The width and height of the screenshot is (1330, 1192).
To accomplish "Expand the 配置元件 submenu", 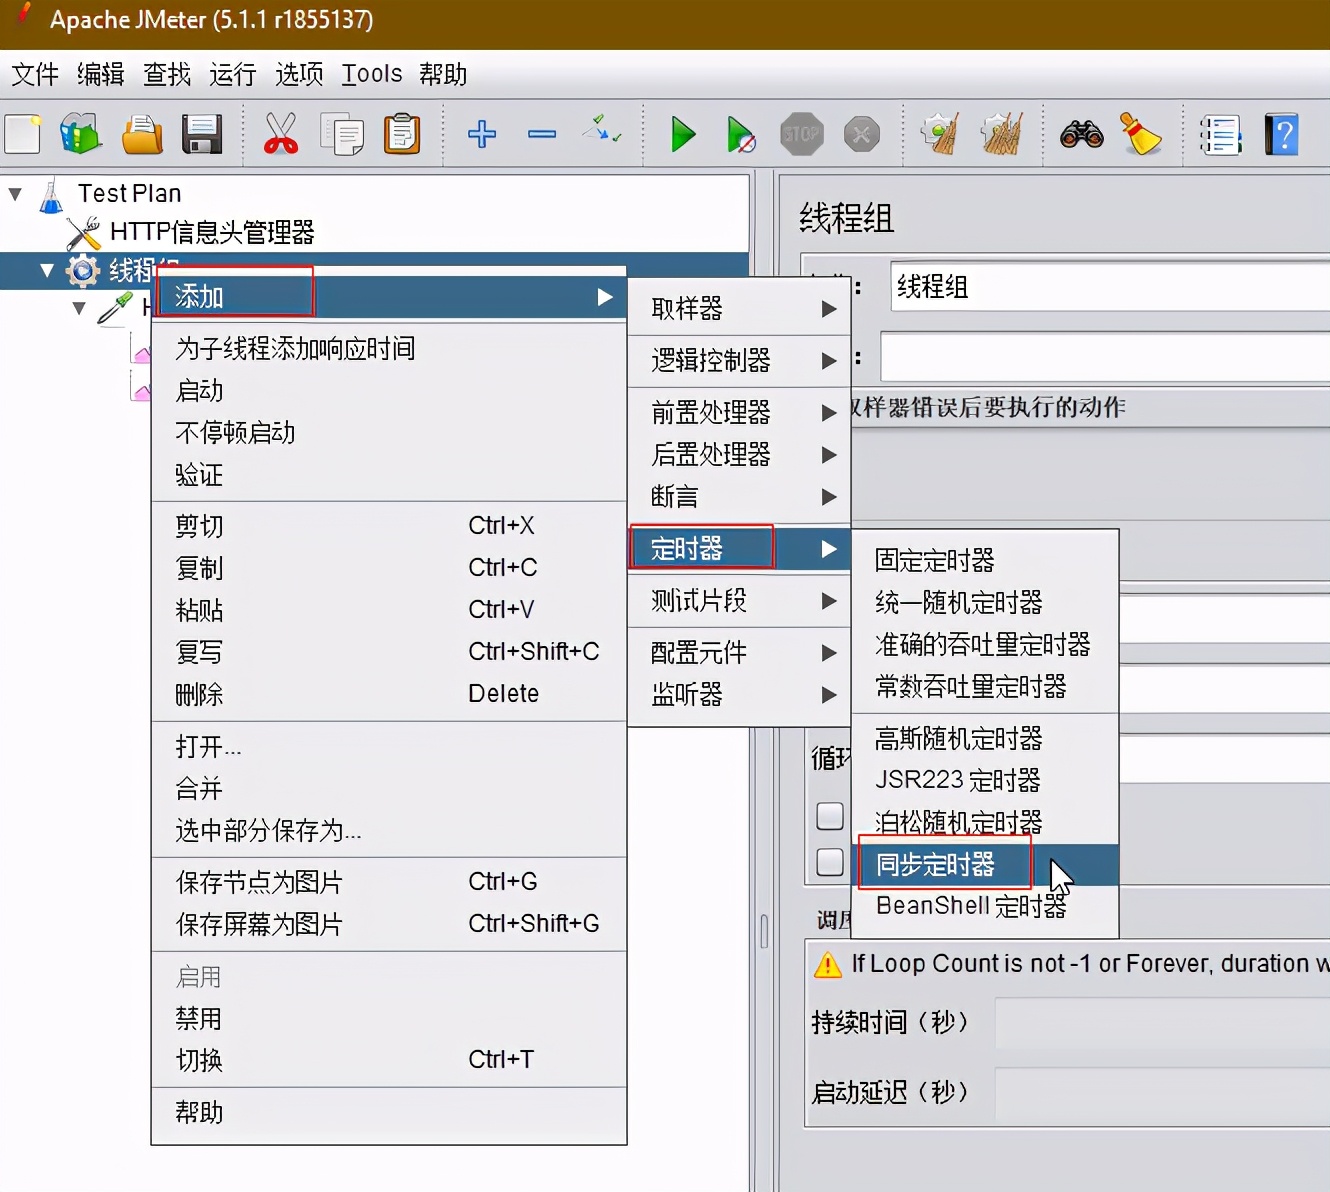I will tap(739, 652).
